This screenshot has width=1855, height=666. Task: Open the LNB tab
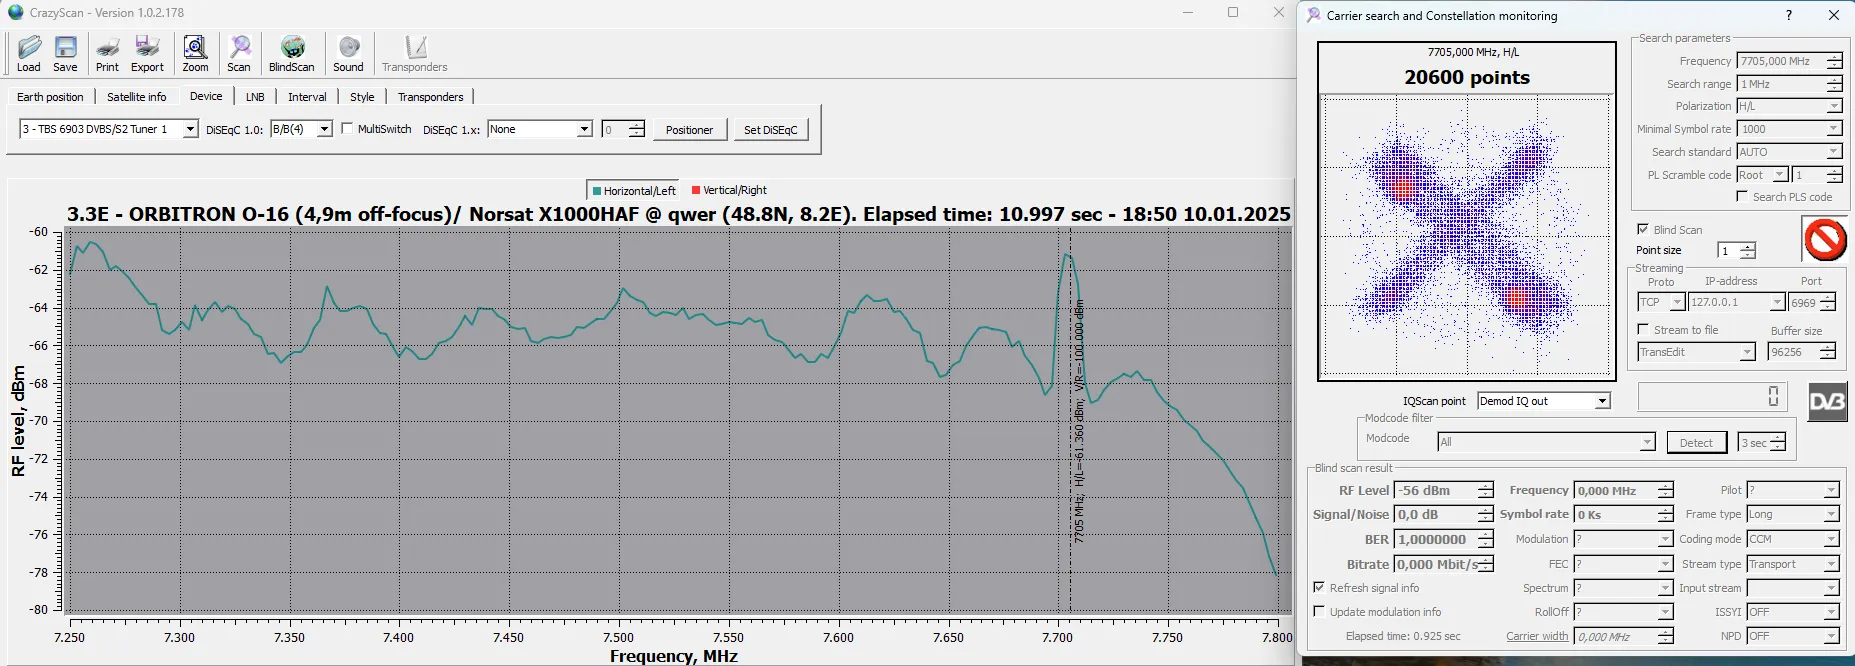coord(255,97)
